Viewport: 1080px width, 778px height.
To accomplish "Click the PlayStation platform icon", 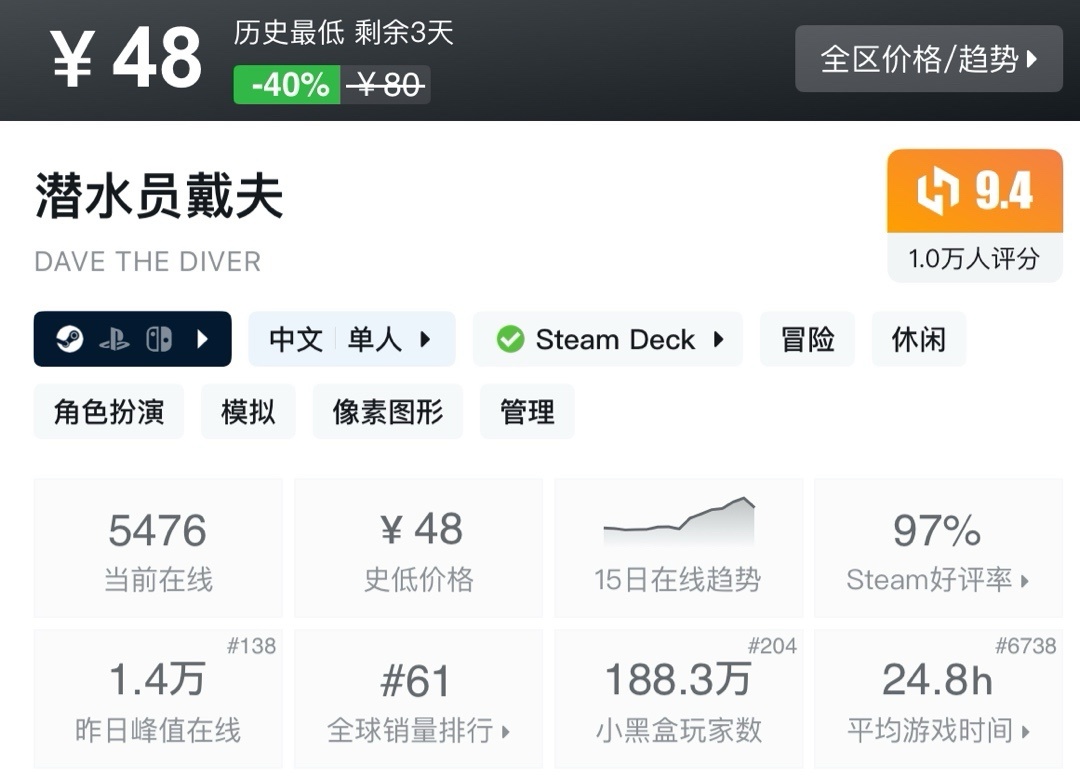I will click(x=114, y=340).
